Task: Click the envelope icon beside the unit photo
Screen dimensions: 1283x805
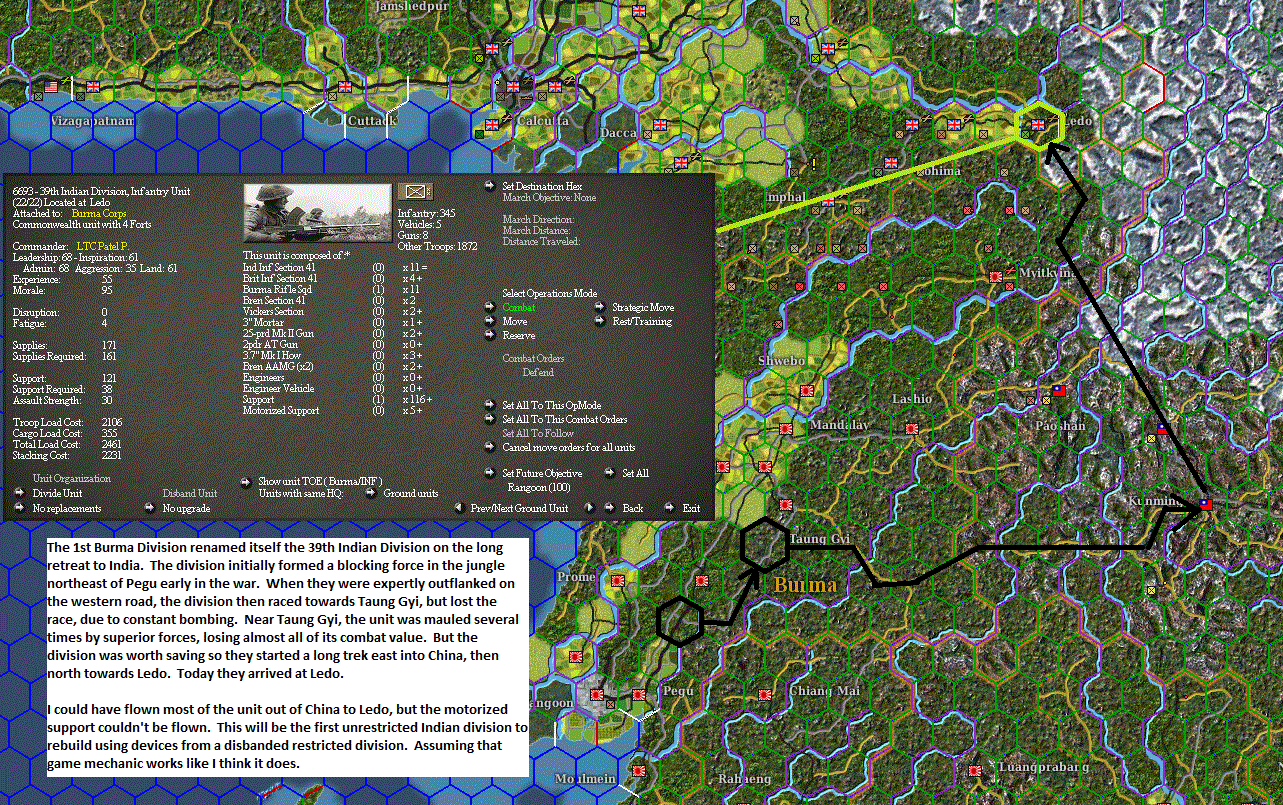Action: tap(415, 191)
